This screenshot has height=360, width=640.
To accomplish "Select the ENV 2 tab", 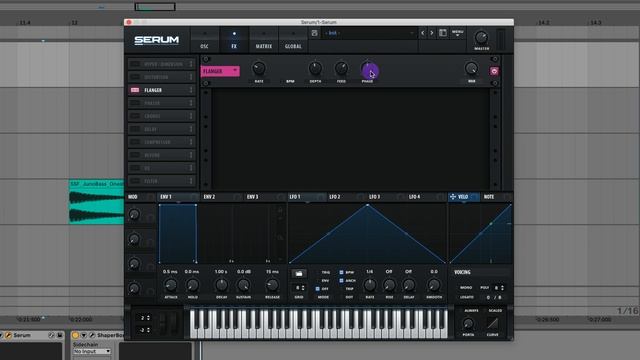I will pyautogui.click(x=221, y=197).
